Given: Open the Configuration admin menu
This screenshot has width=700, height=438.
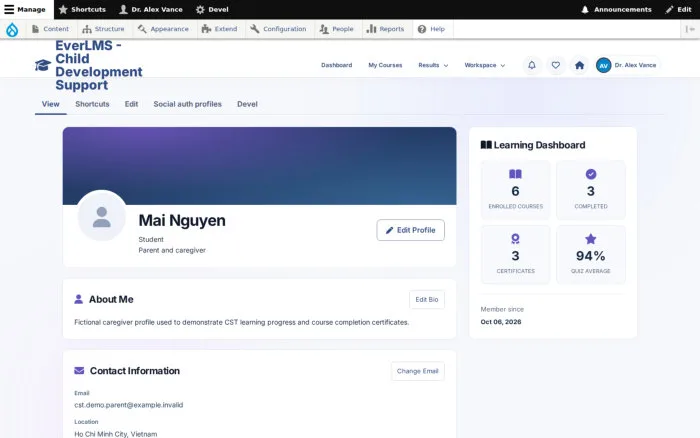Looking at the screenshot, I should pos(279,29).
